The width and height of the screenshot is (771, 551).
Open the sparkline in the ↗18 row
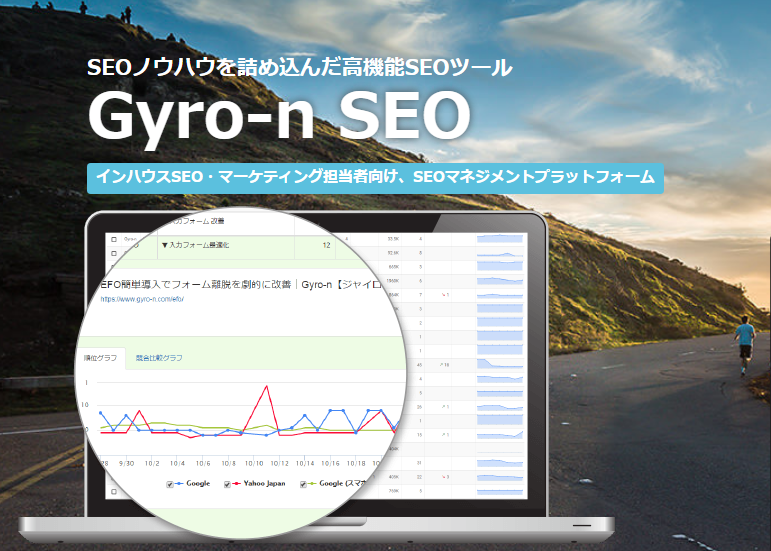[x=500, y=364]
